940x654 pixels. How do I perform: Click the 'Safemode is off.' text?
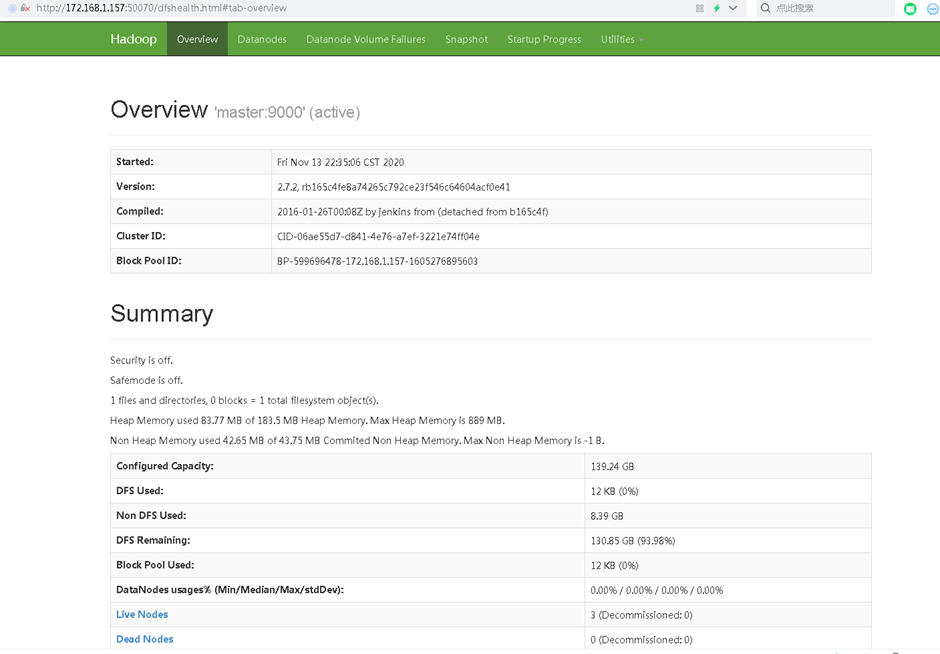coord(146,380)
